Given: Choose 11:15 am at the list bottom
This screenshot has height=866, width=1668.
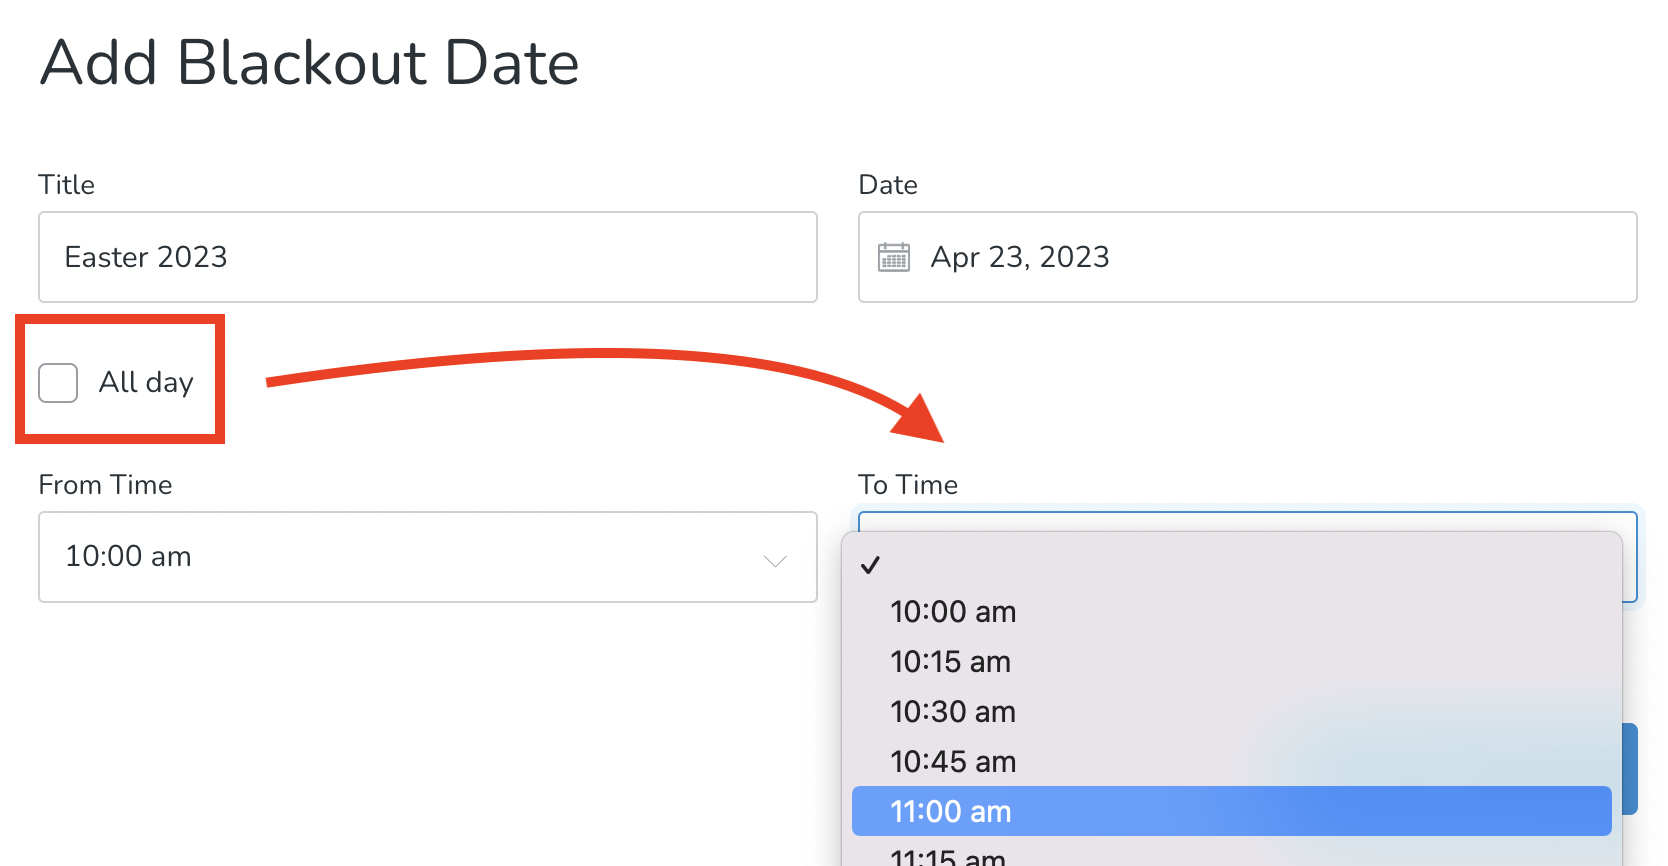Looking at the screenshot, I should pos(948,855).
